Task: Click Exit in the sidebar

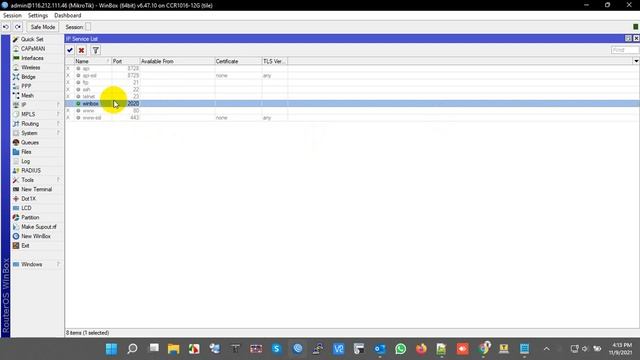Action: (x=25, y=246)
